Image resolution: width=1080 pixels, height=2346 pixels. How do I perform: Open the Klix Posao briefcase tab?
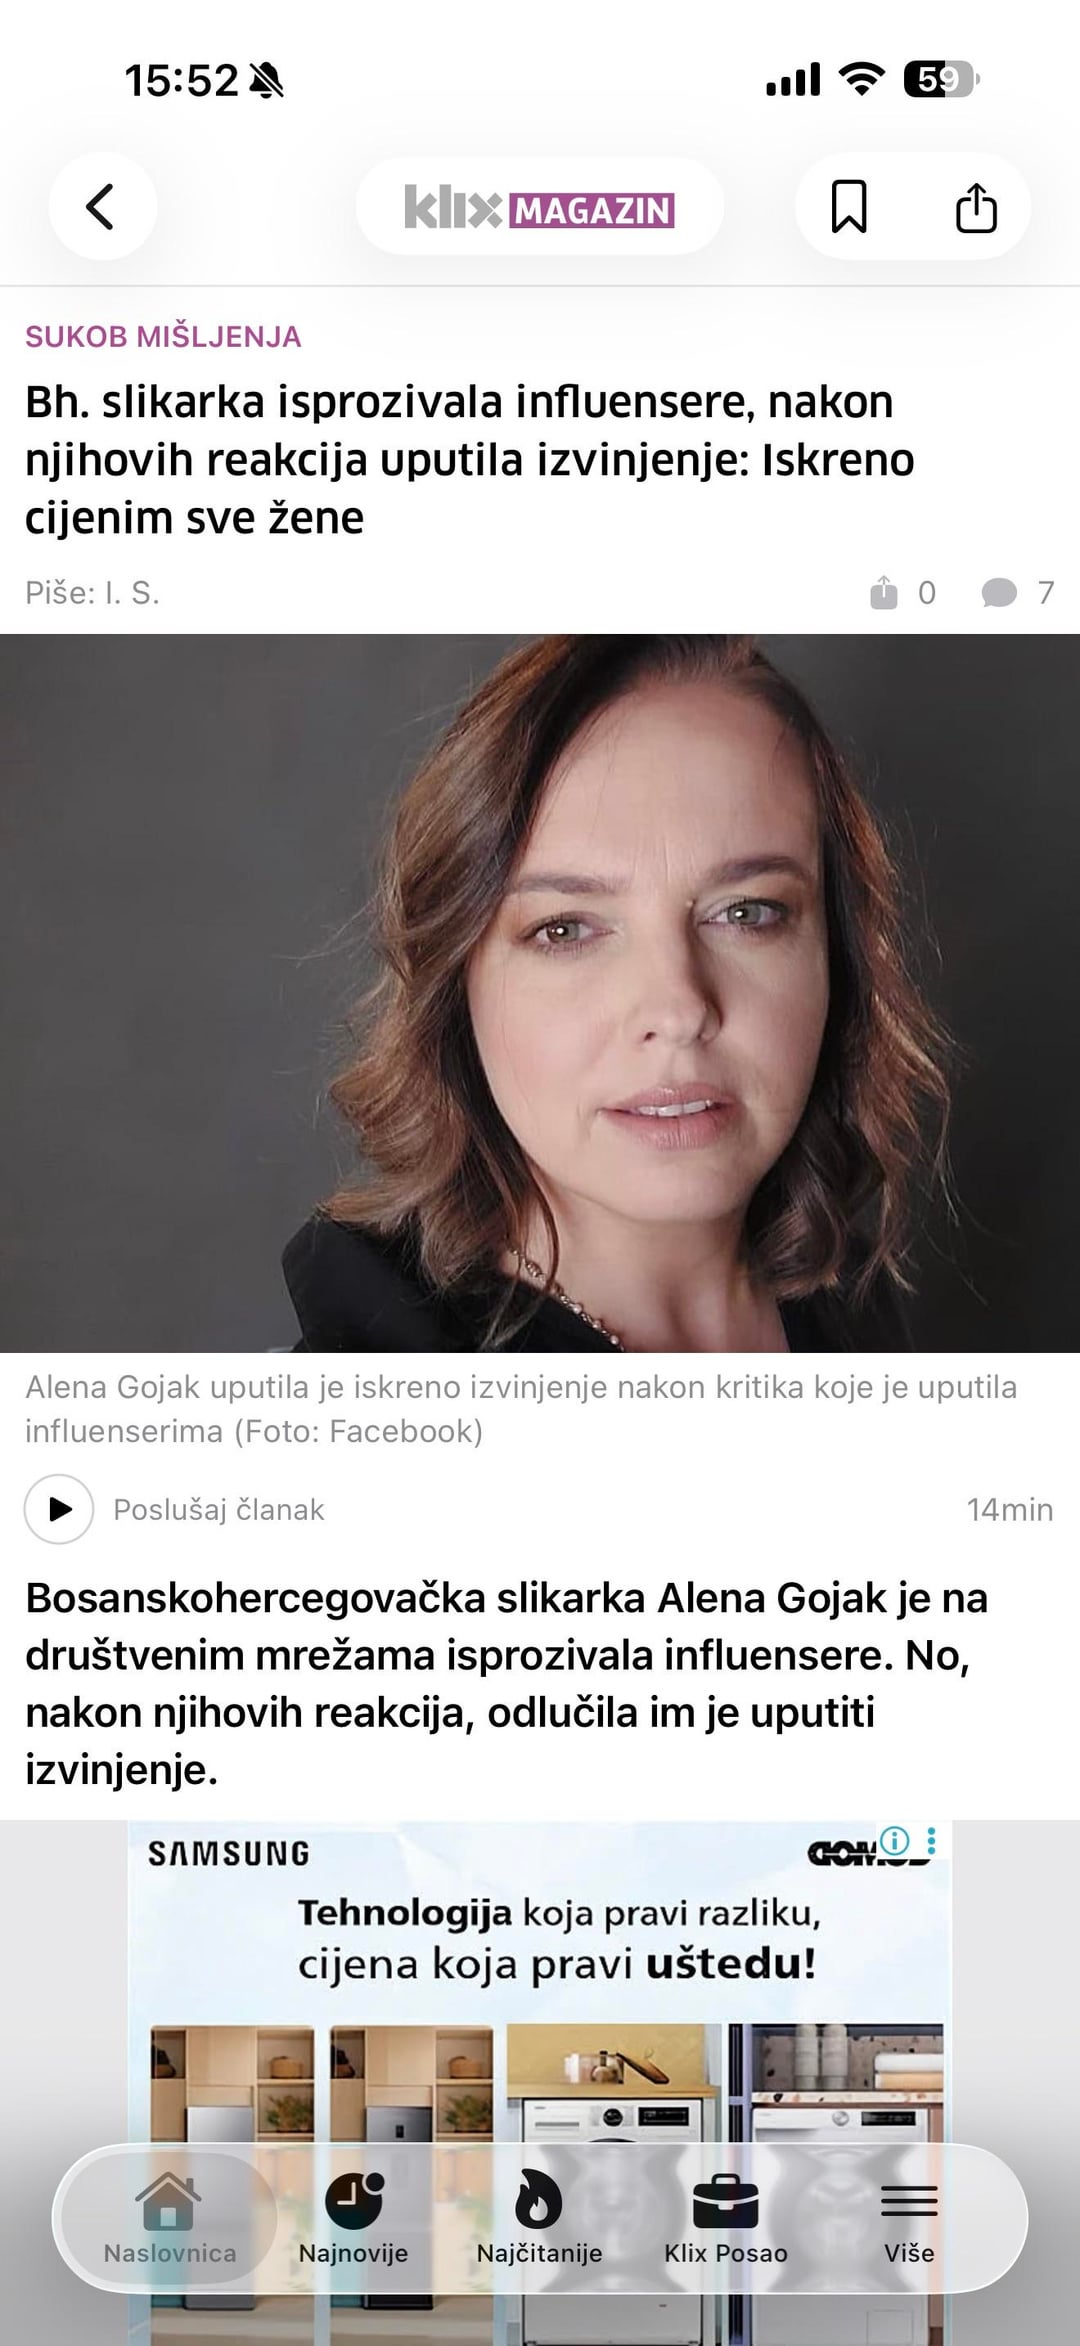click(x=726, y=2217)
